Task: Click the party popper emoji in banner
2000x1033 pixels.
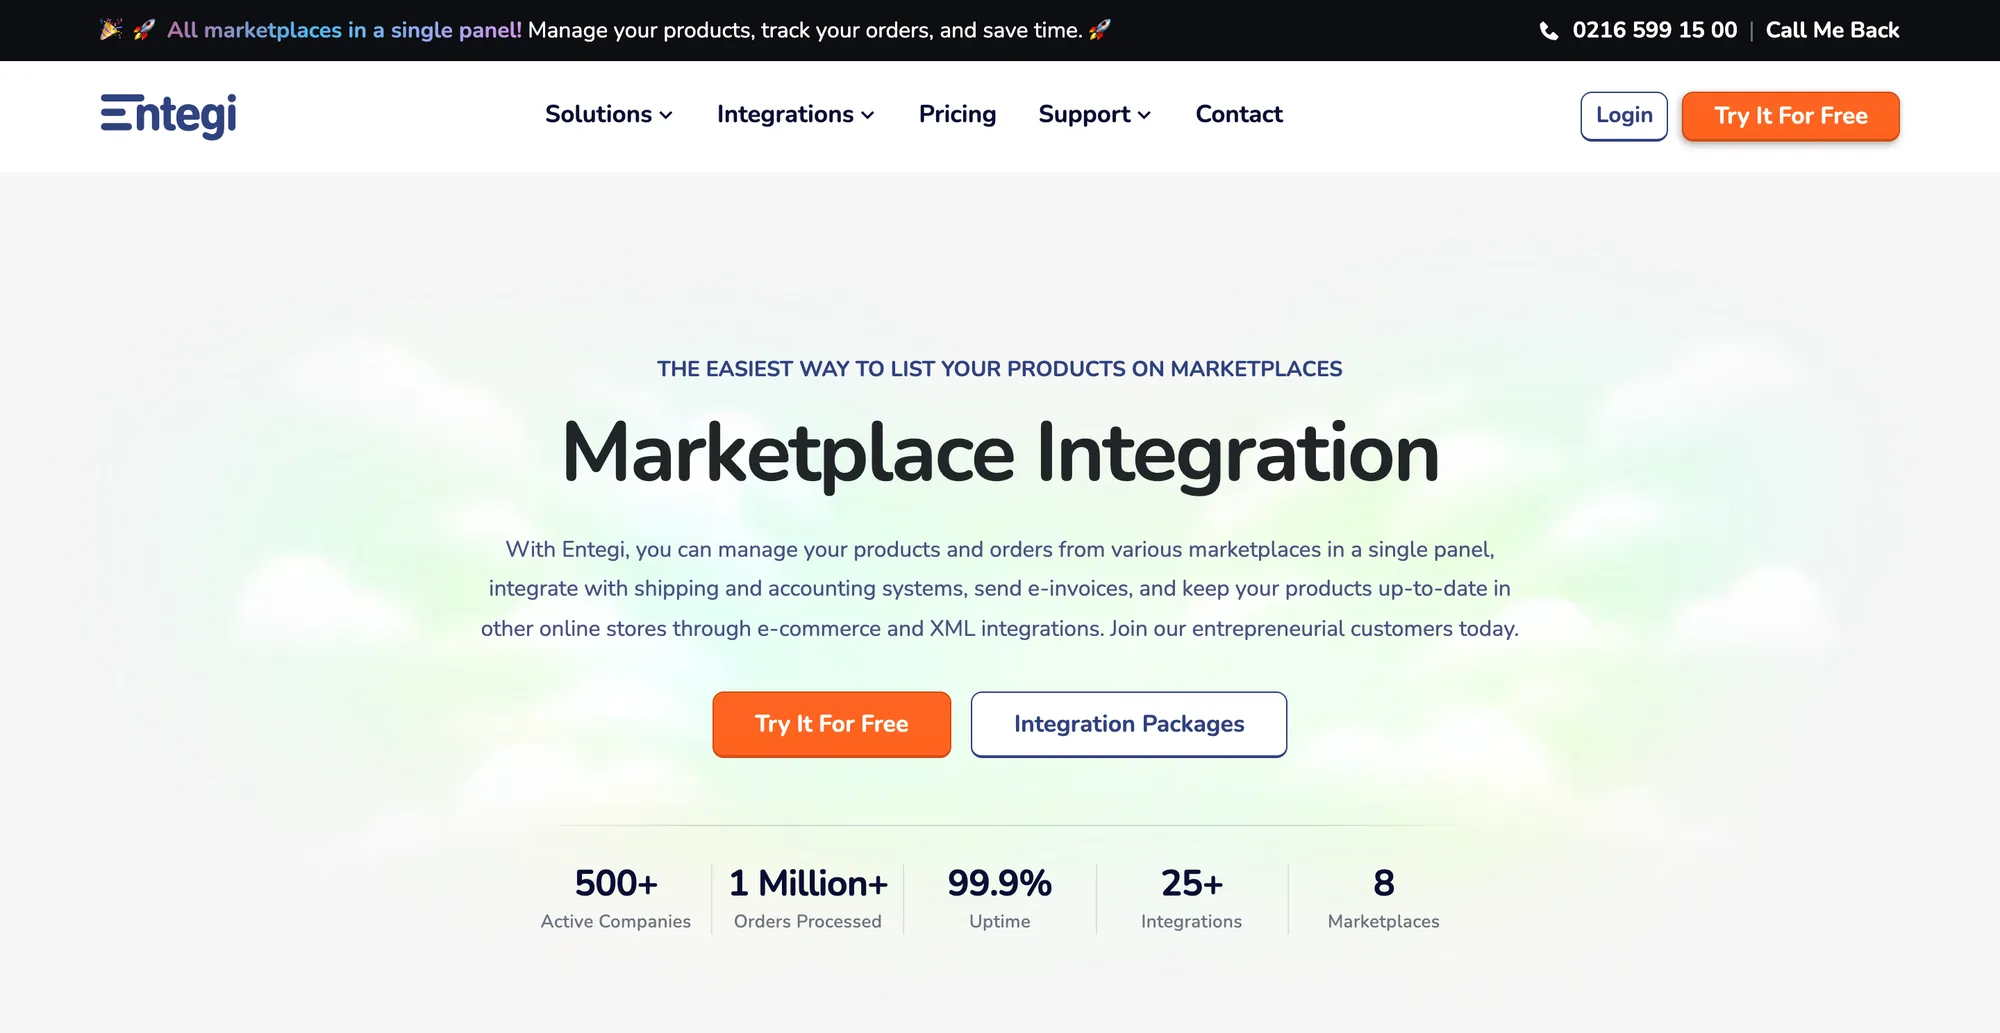Action: (x=111, y=29)
